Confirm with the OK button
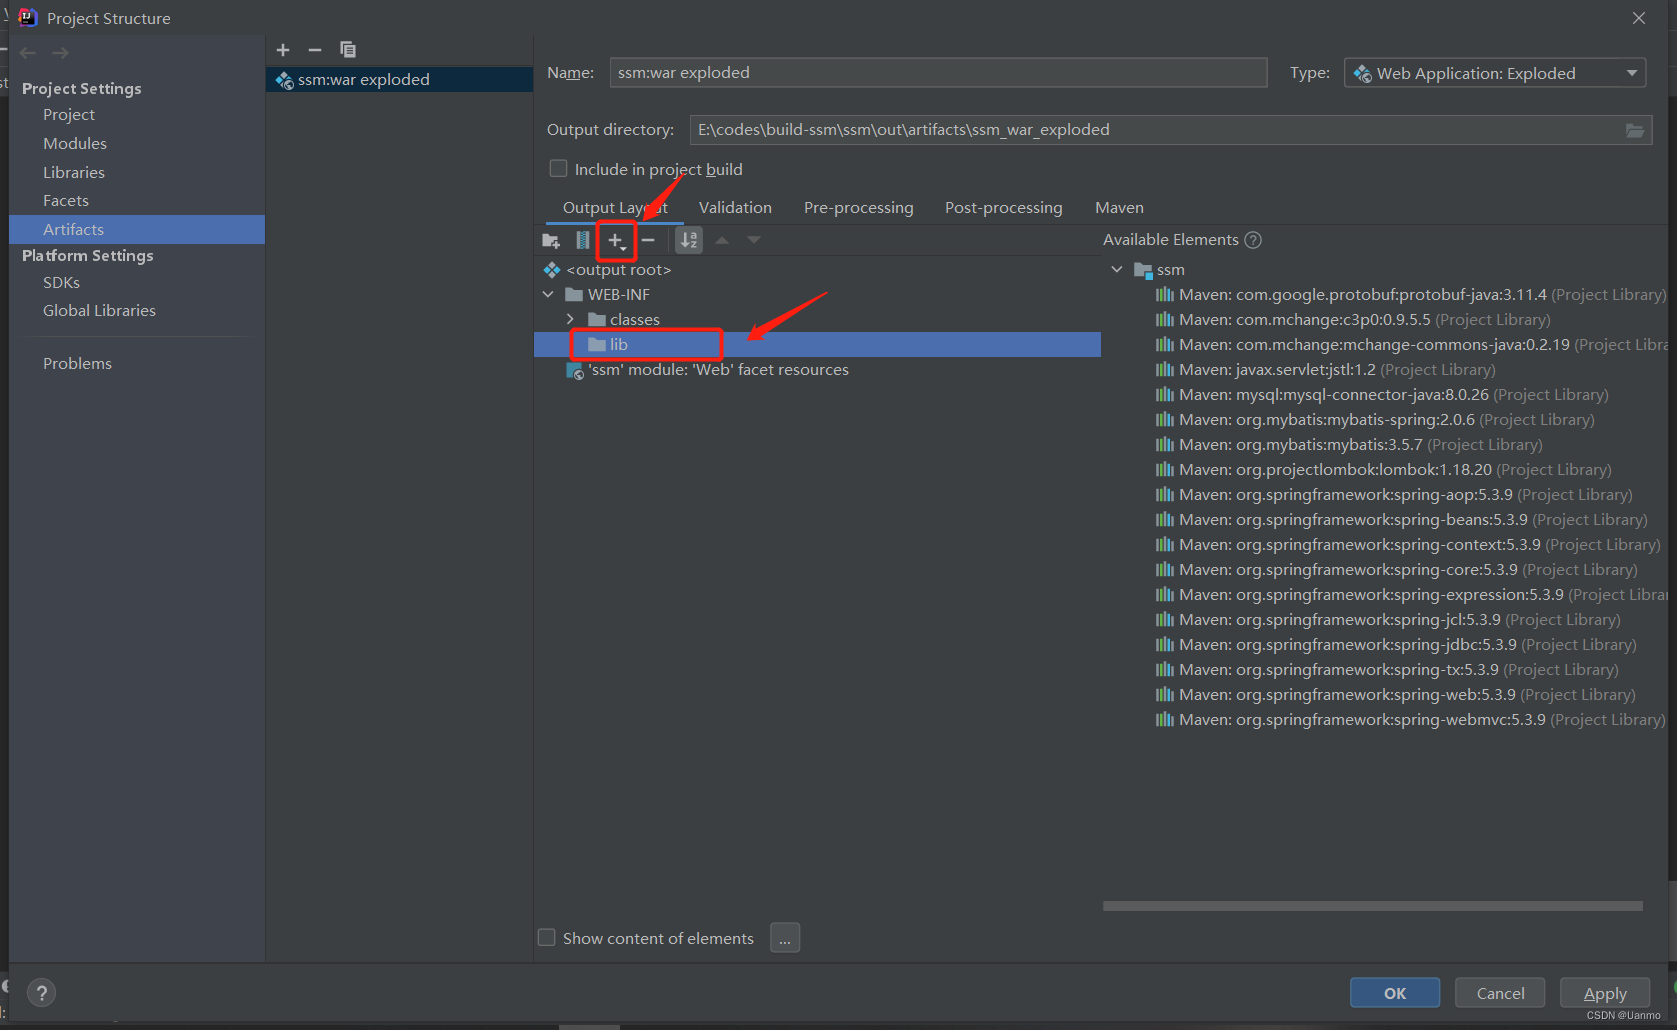The image size is (1677, 1030). (1395, 993)
